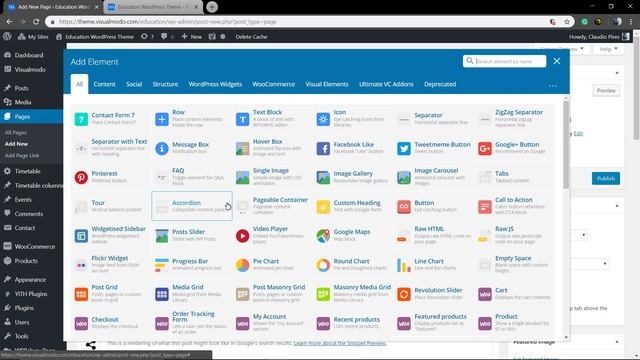Follow the Learn more about Snippet Preview link
The width and height of the screenshot is (640, 360).
pos(340,343)
